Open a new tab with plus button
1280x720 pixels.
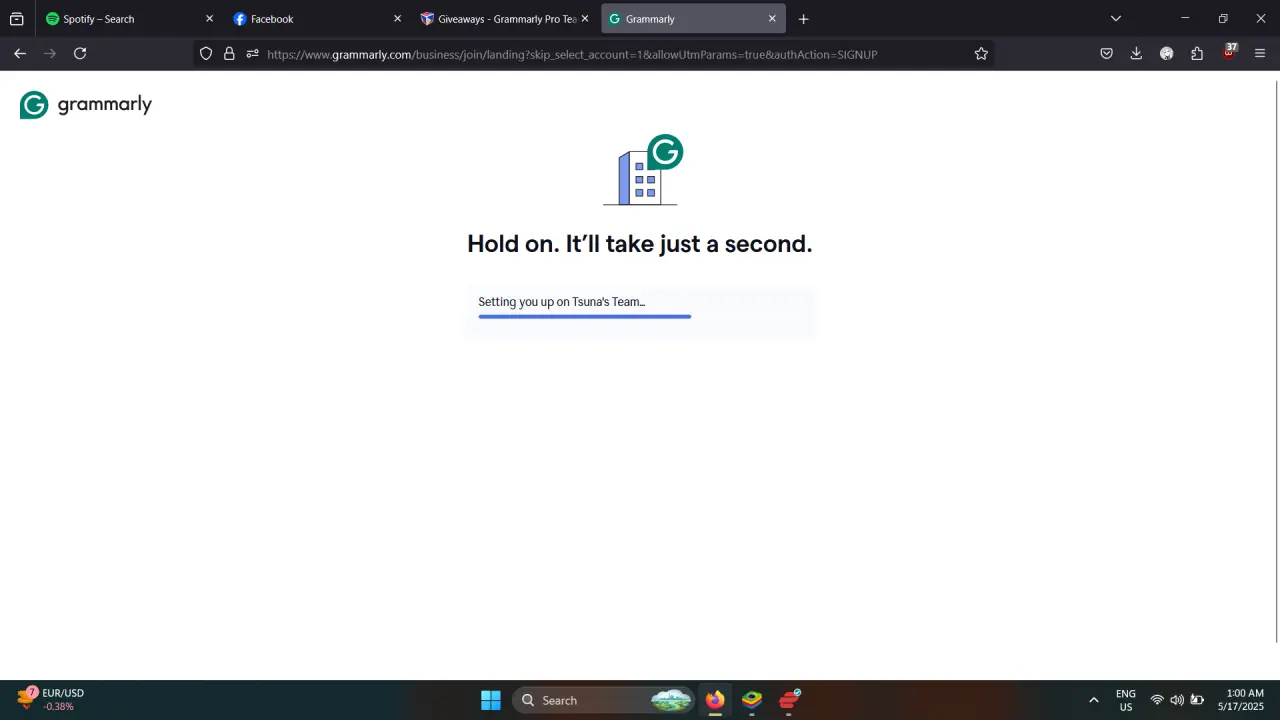tap(803, 19)
